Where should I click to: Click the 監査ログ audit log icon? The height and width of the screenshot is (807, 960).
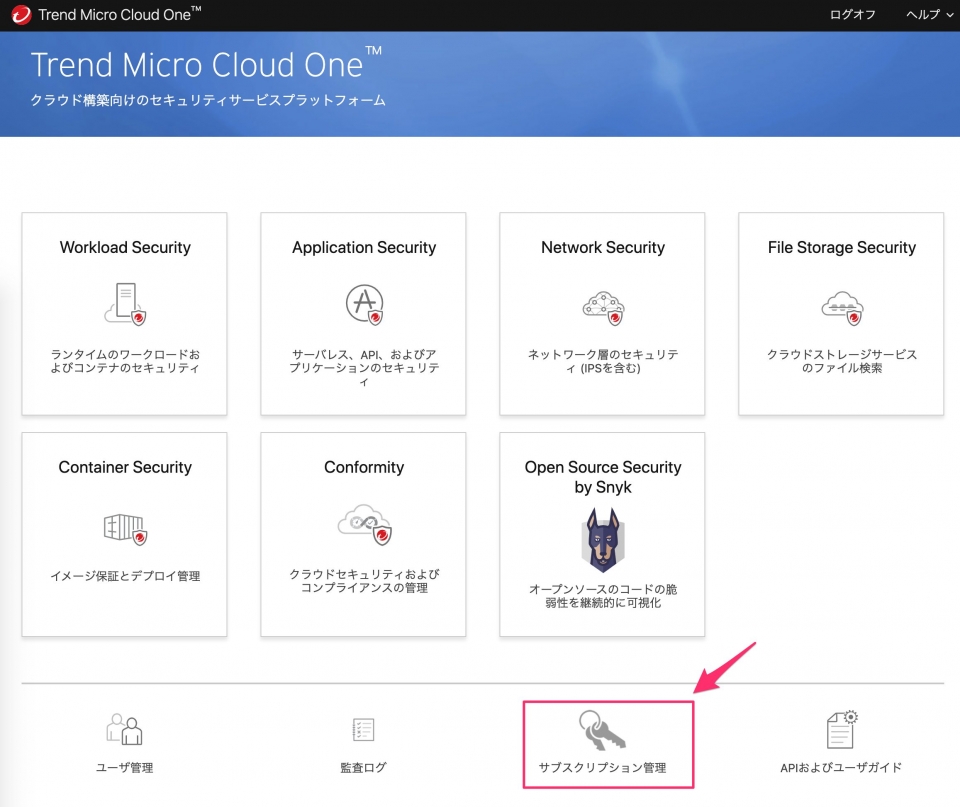pyautogui.click(x=363, y=731)
